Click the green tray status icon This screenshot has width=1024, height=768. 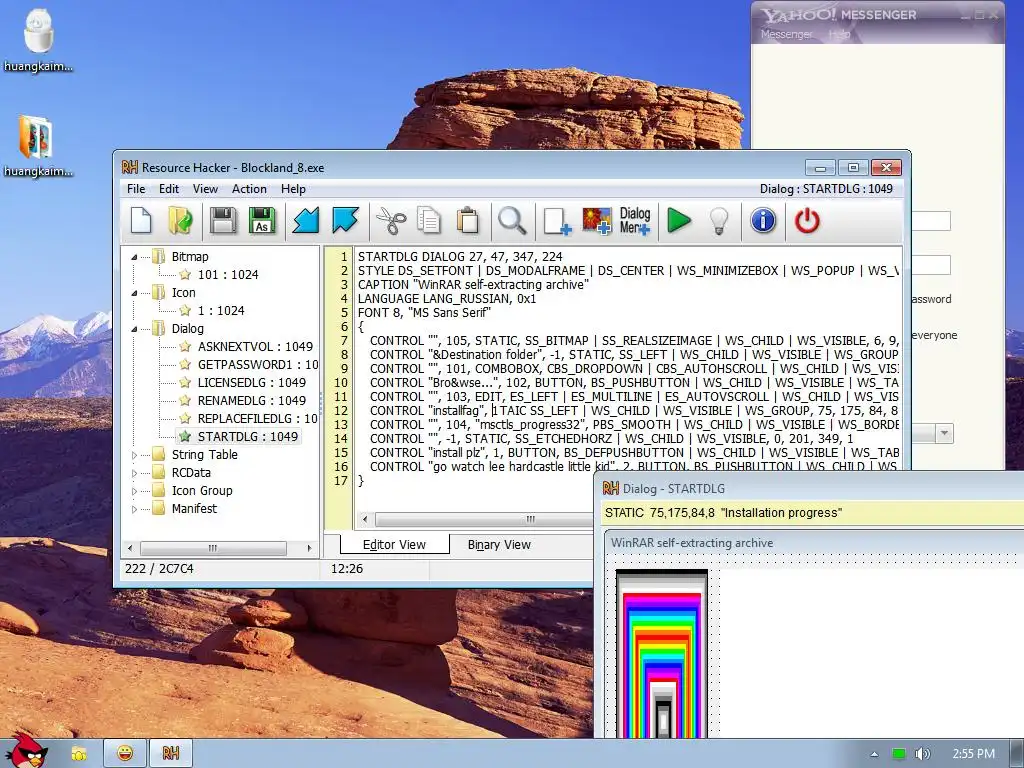tap(899, 754)
